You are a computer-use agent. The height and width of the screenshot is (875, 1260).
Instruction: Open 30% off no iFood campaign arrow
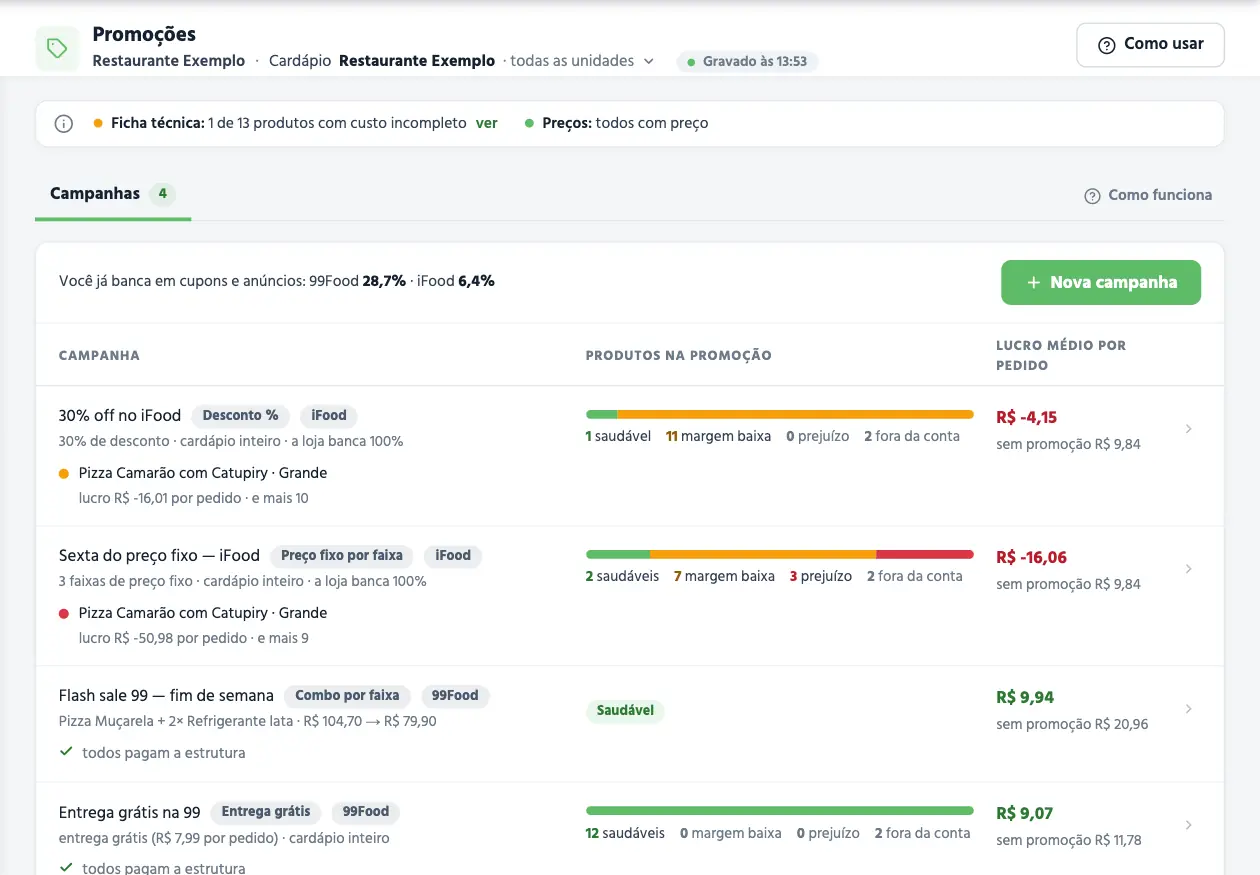[1188, 429]
